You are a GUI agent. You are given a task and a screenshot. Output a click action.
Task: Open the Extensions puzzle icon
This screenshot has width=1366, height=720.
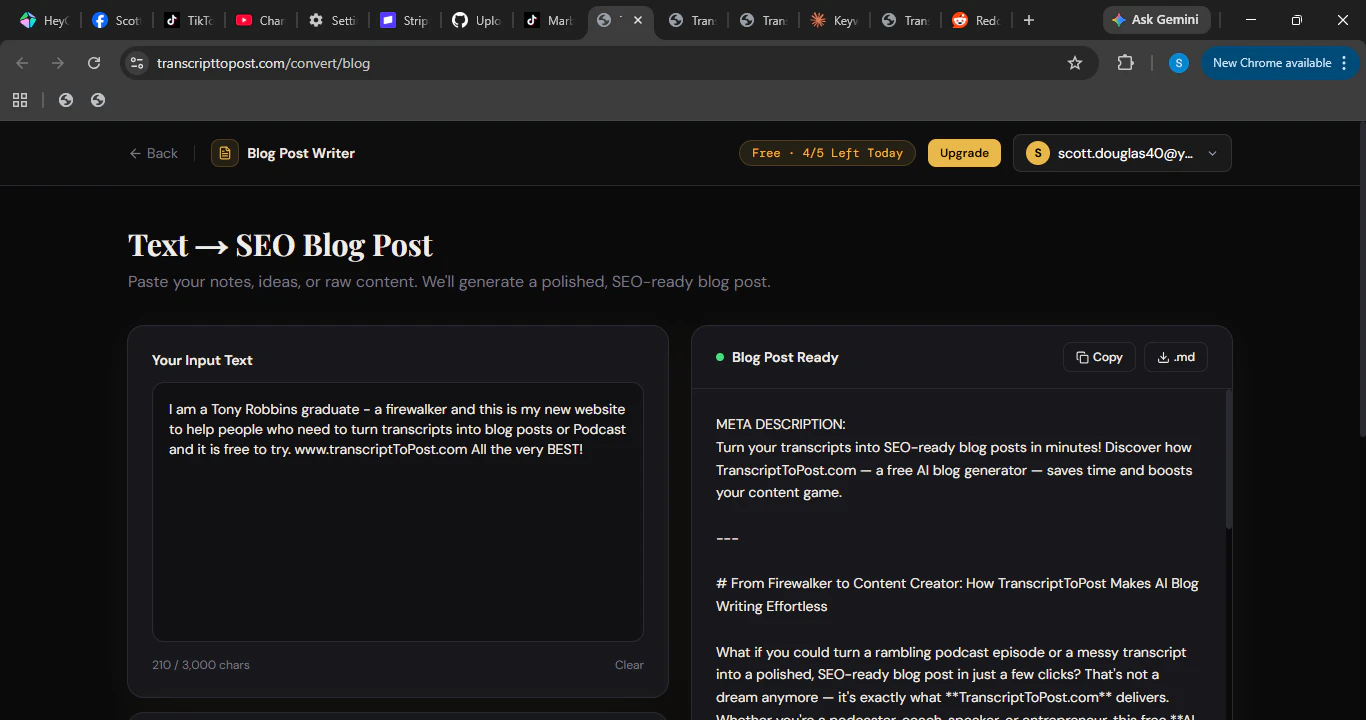point(1126,63)
